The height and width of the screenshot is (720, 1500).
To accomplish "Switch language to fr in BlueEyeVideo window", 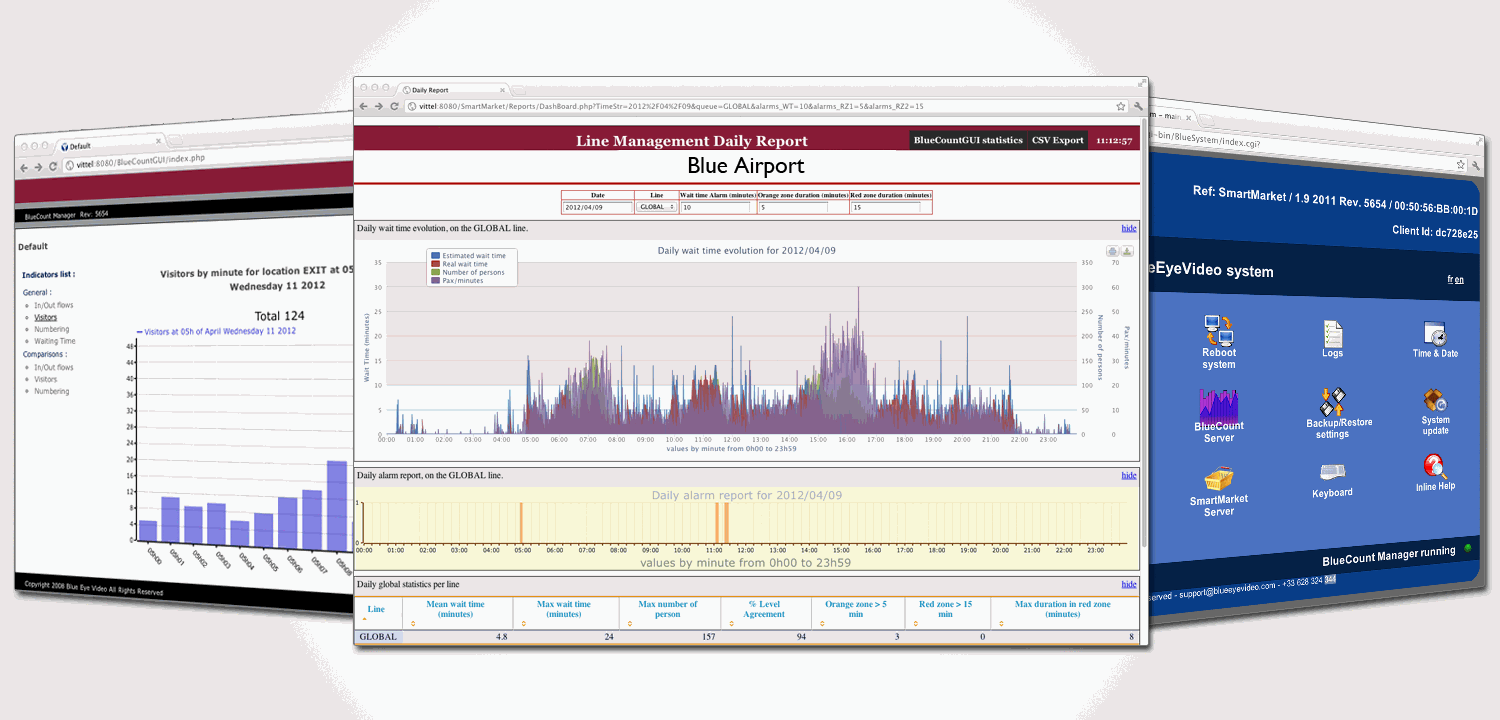I will click(1450, 279).
